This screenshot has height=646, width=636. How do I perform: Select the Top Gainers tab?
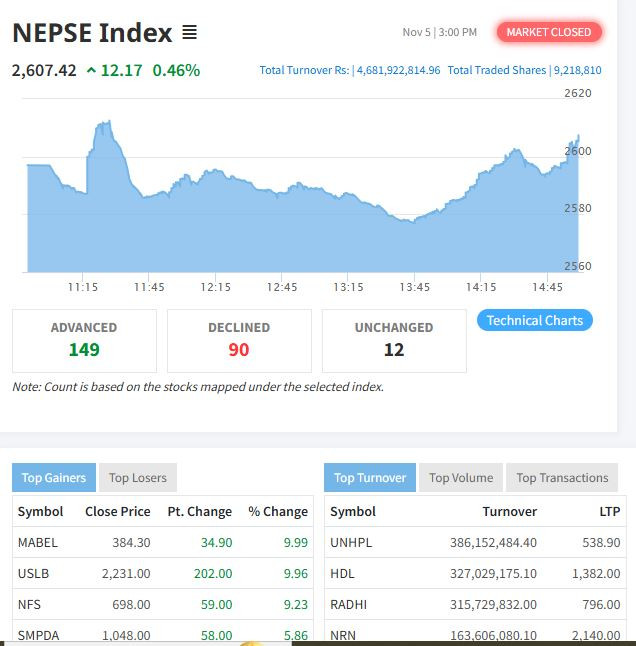[54, 477]
